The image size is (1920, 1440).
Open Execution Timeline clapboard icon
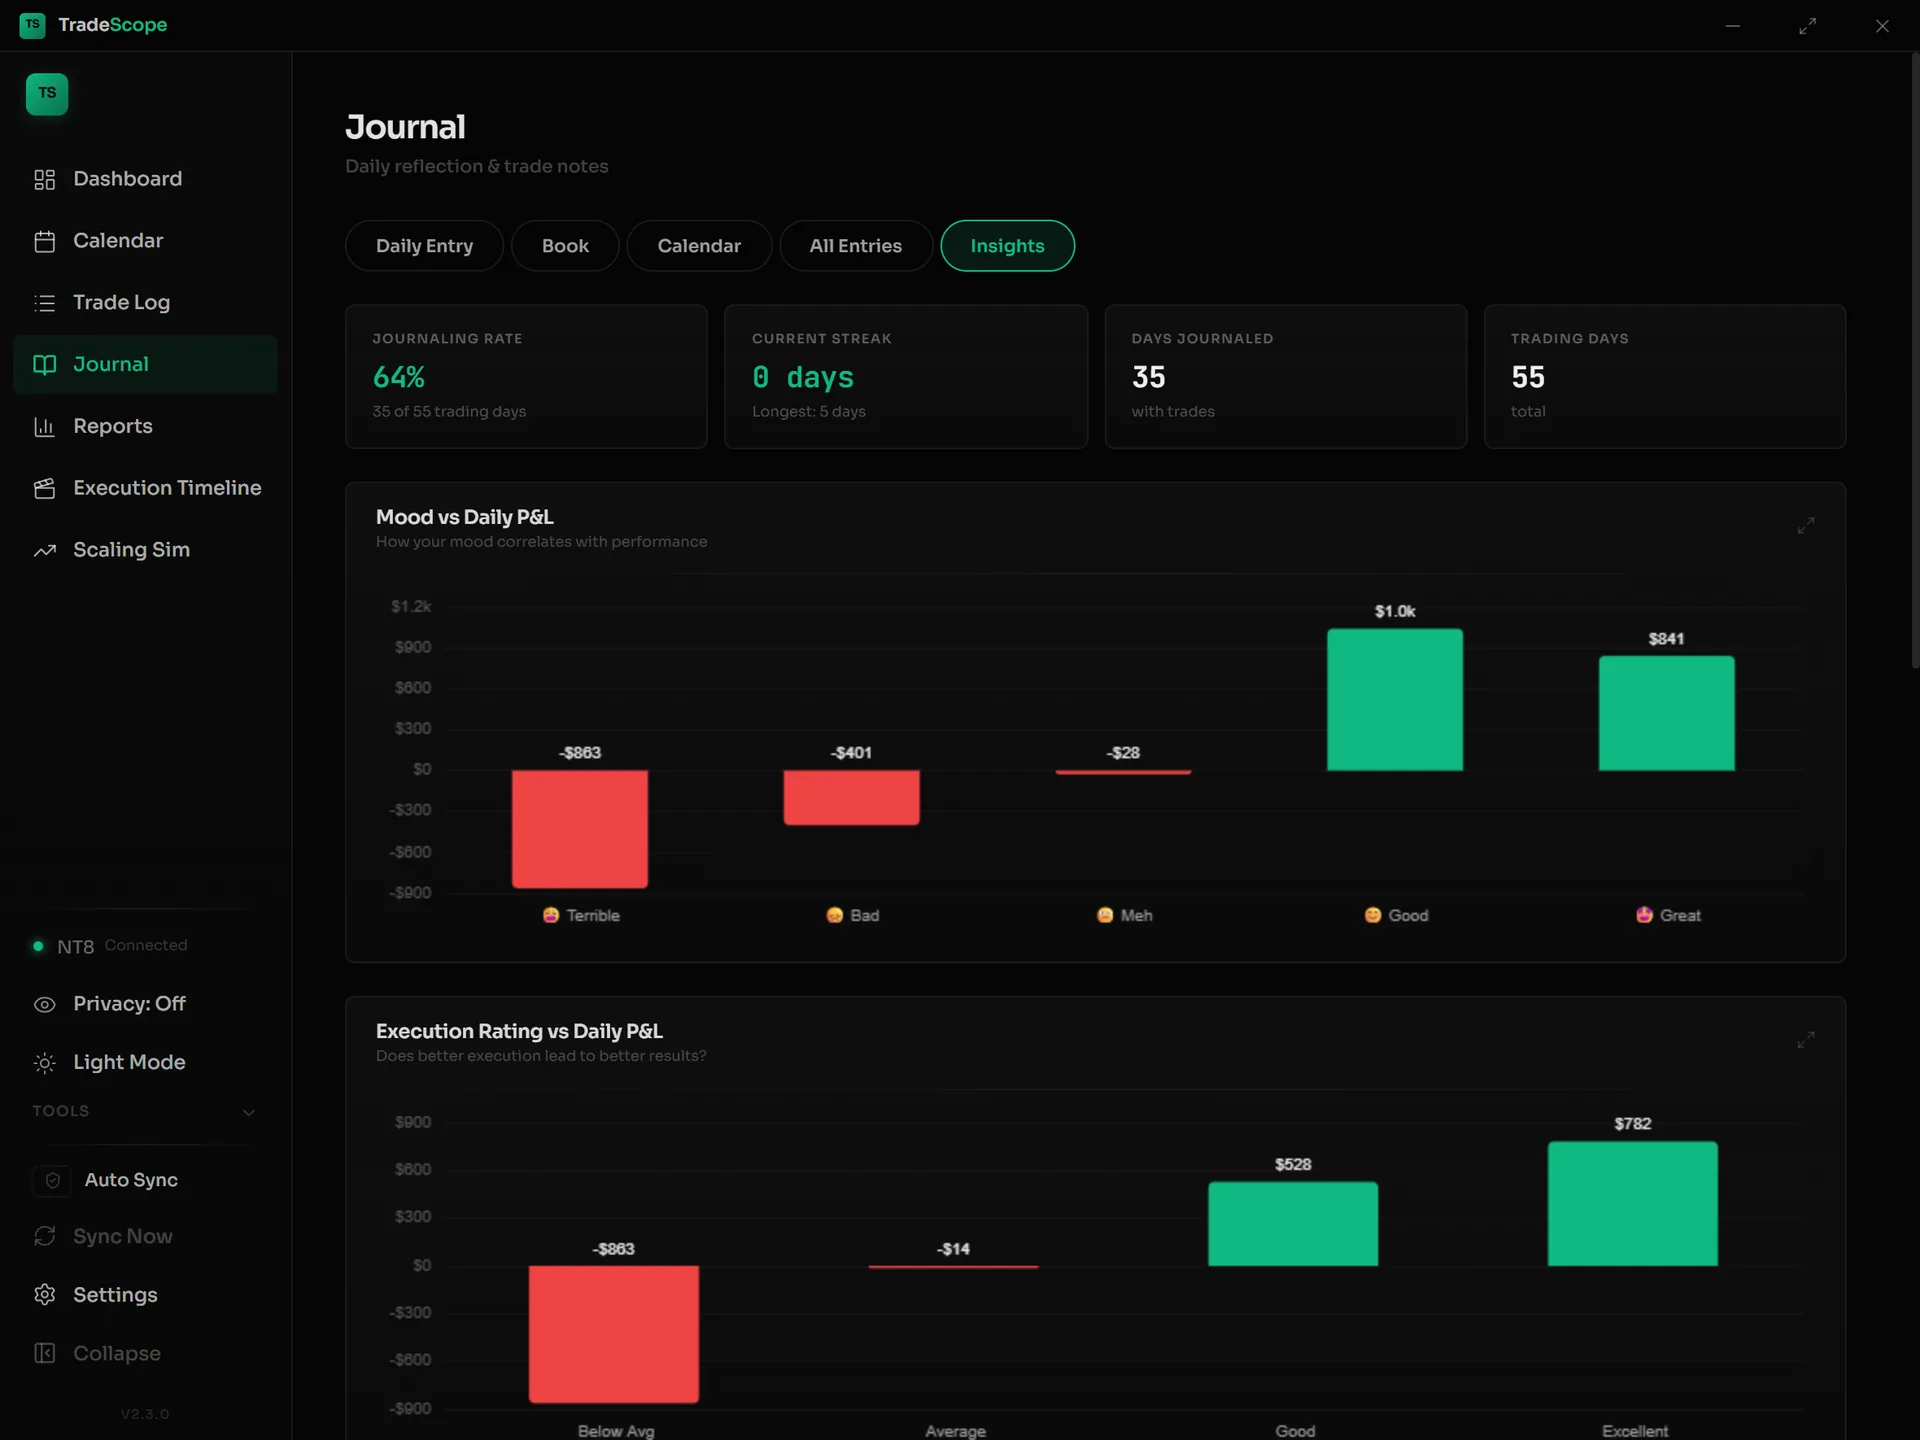point(44,488)
